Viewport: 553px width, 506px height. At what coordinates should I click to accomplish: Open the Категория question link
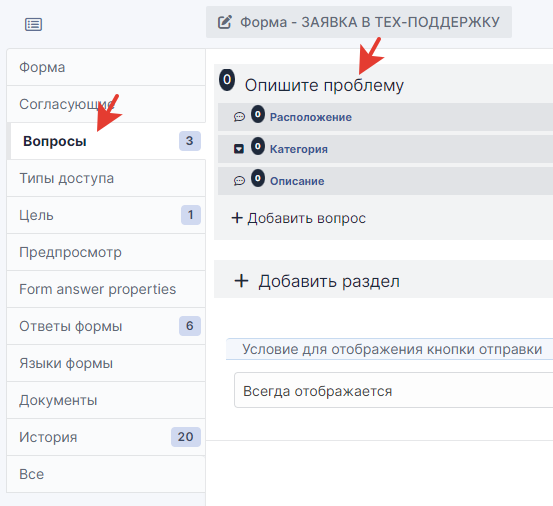[x=299, y=149]
